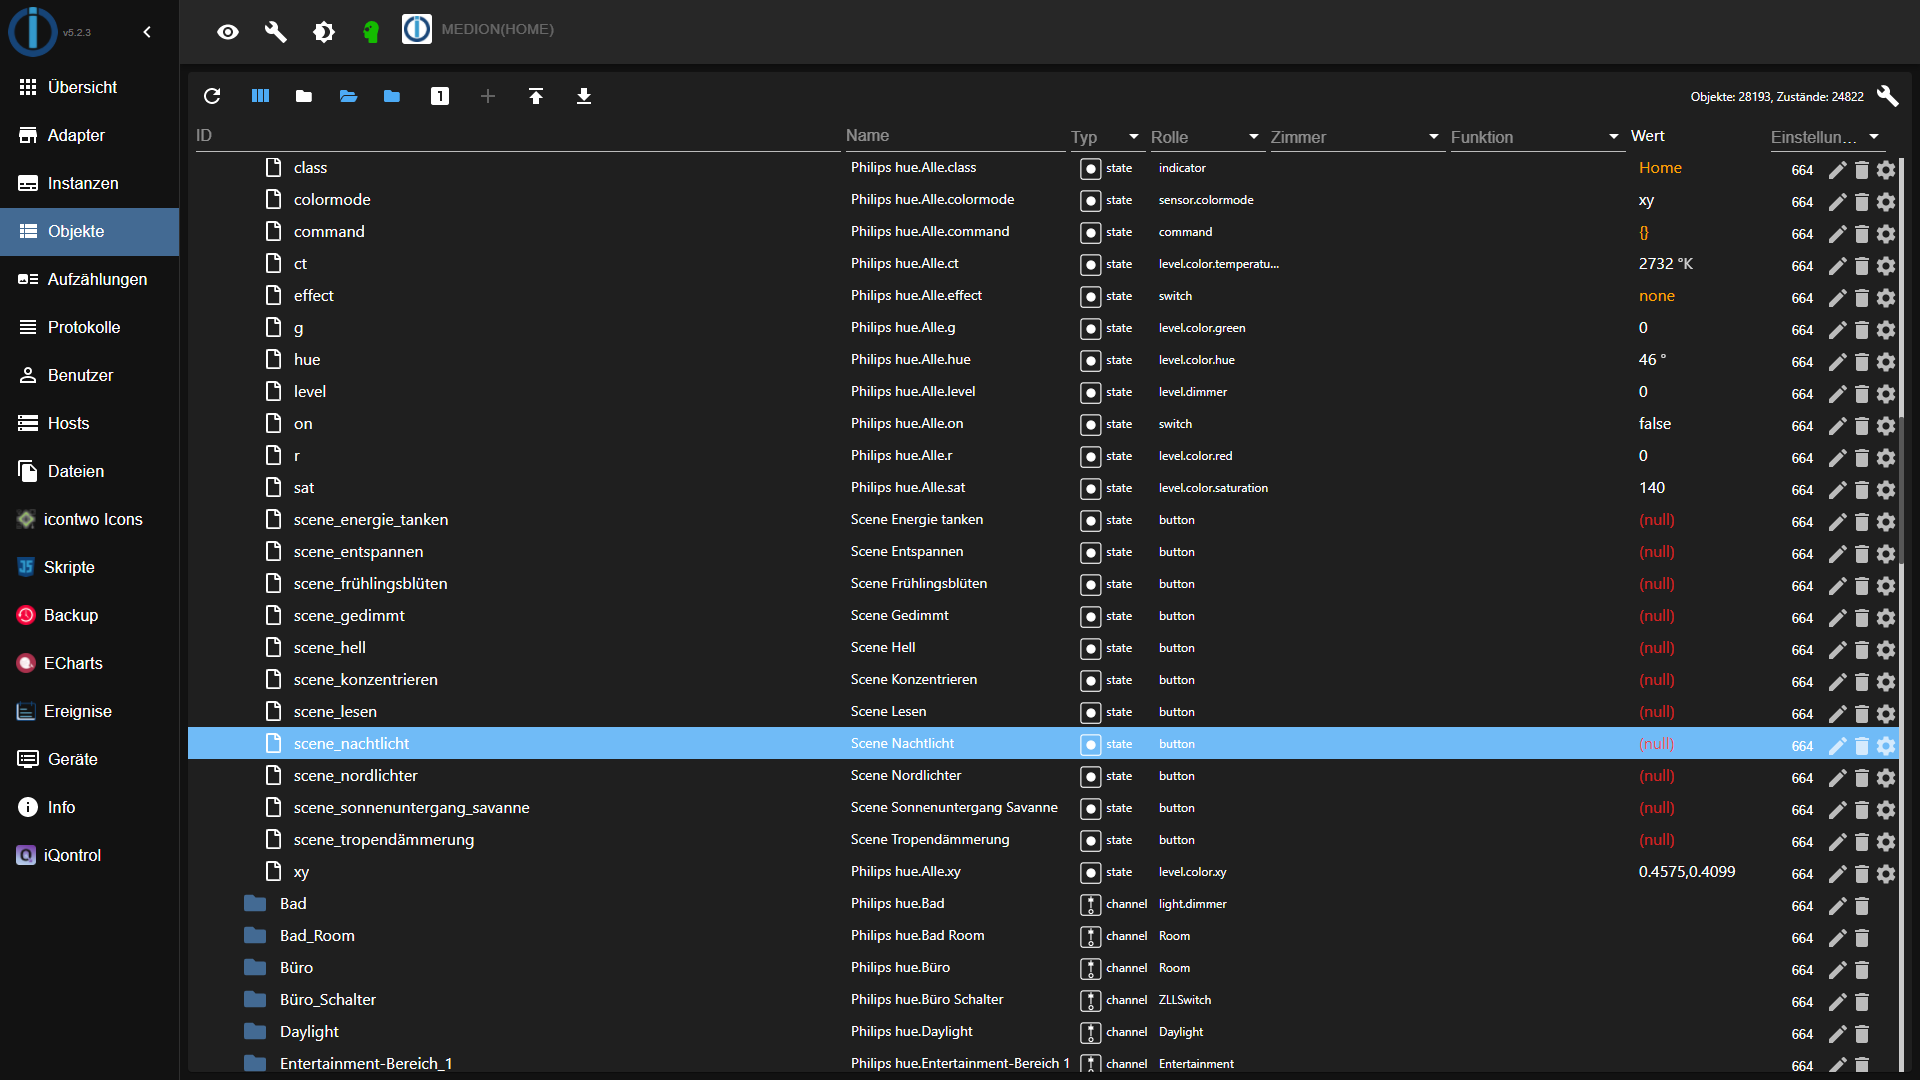Image resolution: width=1920 pixels, height=1080 pixels.
Task: Delete the Daylight channel
Action: tap(1862, 1034)
